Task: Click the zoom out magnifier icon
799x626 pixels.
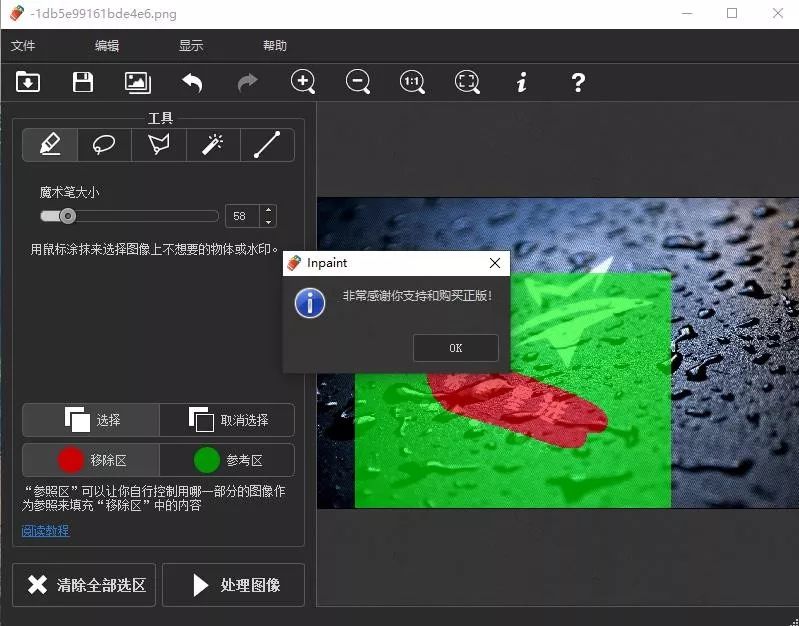Action: (358, 82)
